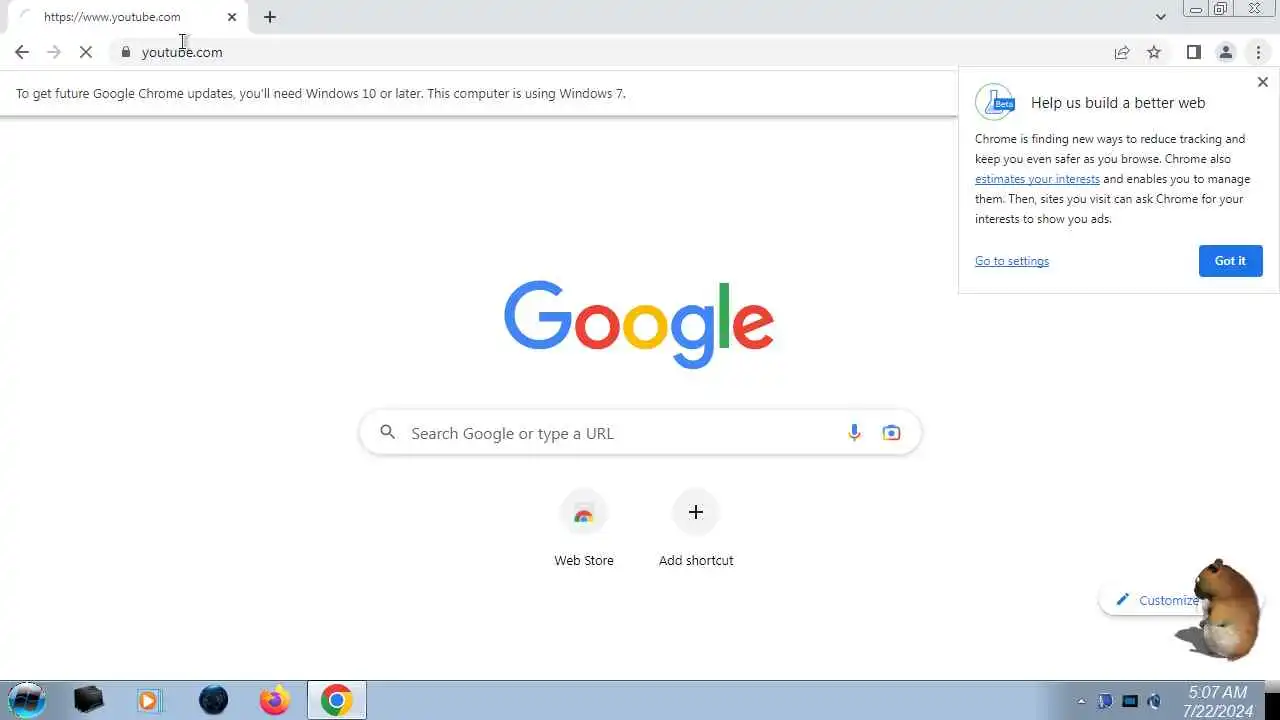Screen dimensions: 1280x720
Task: Click the Google logo
Action: (639, 324)
